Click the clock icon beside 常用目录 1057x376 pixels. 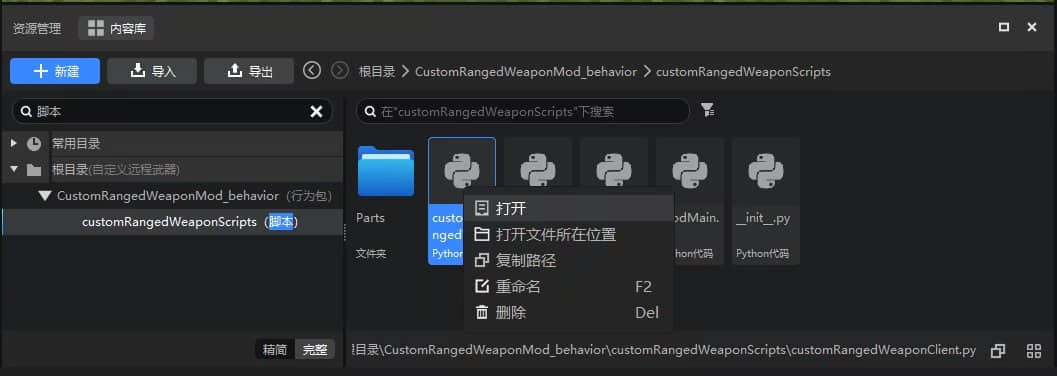[34, 144]
